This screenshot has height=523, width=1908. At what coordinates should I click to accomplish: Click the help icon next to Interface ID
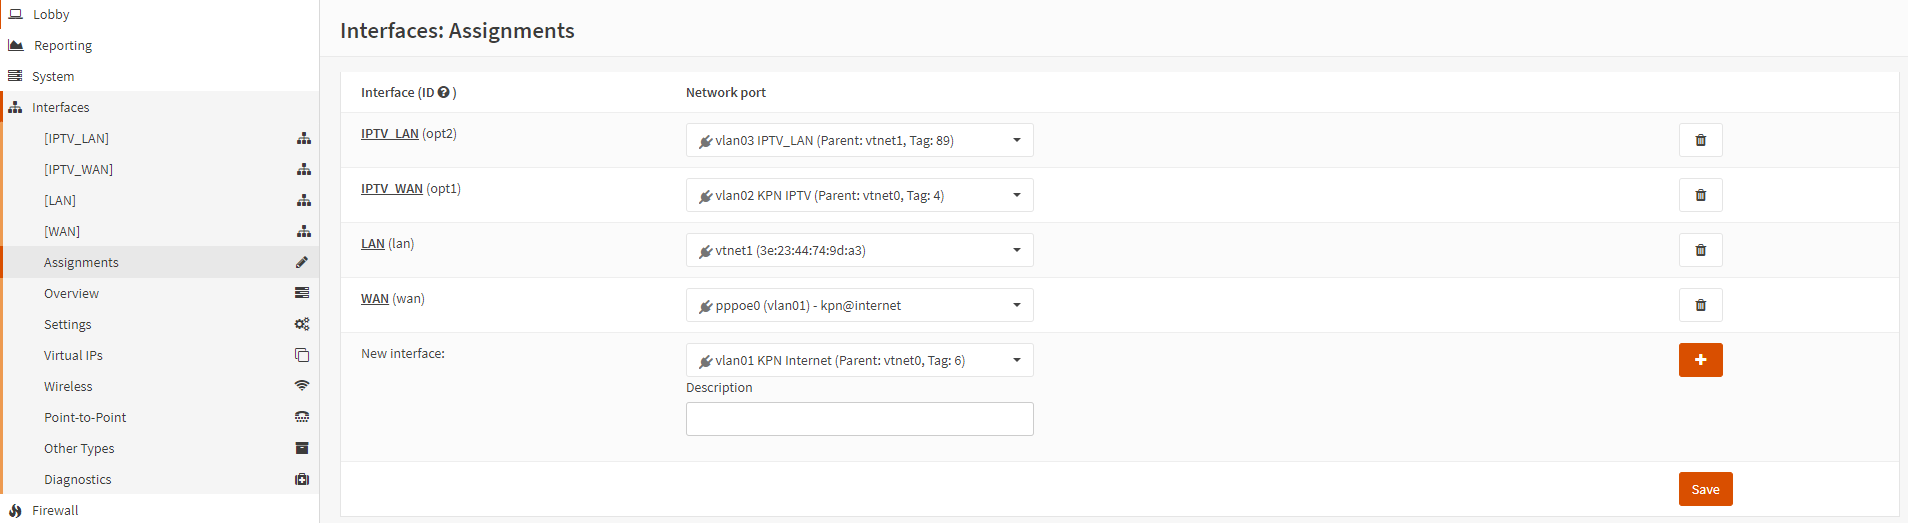444,92
